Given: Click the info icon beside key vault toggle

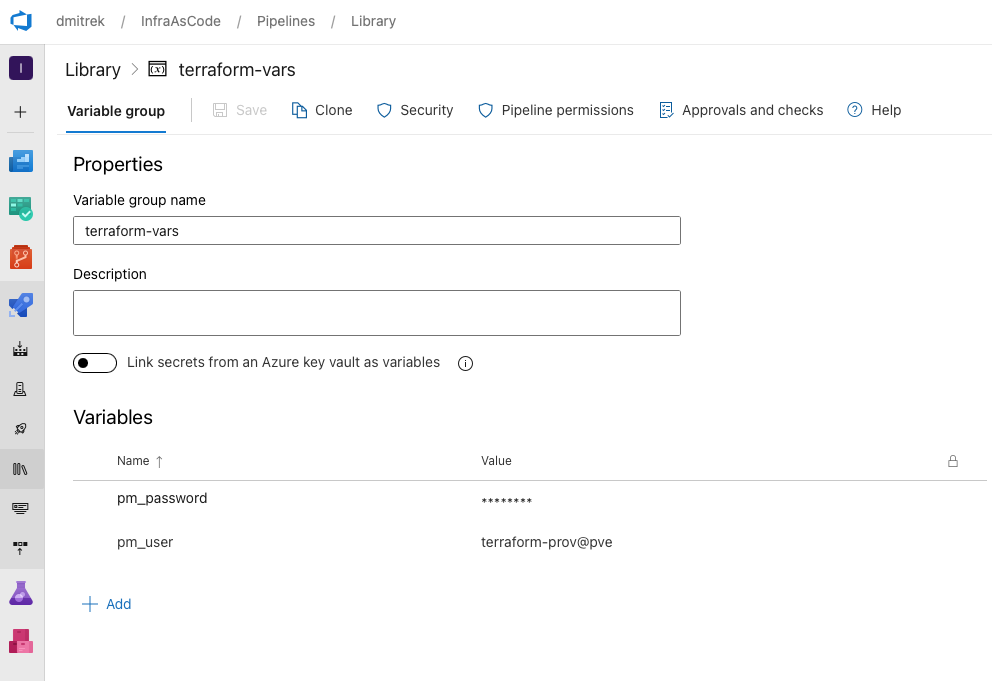Looking at the screenshot, I should pos(465,363).
